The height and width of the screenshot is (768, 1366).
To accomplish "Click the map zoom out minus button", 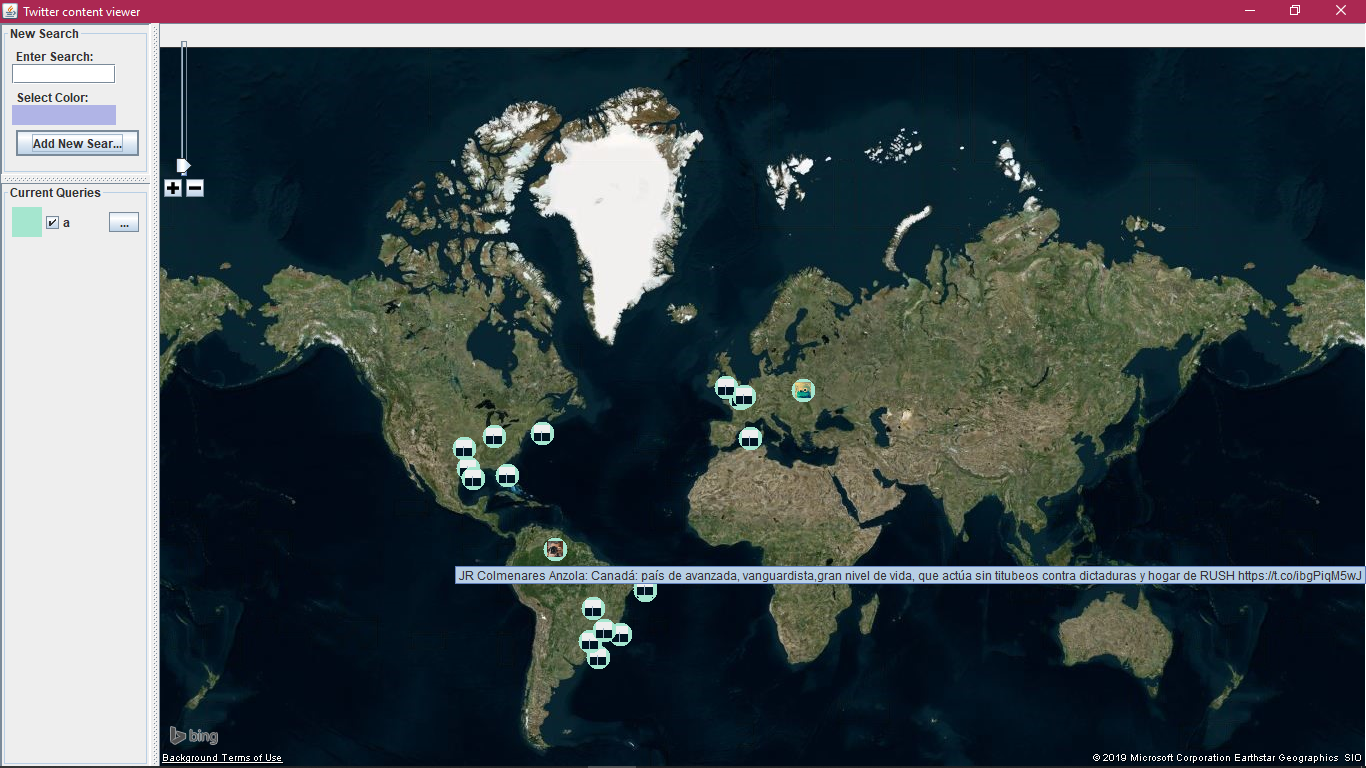I will [x=195, y=188].
